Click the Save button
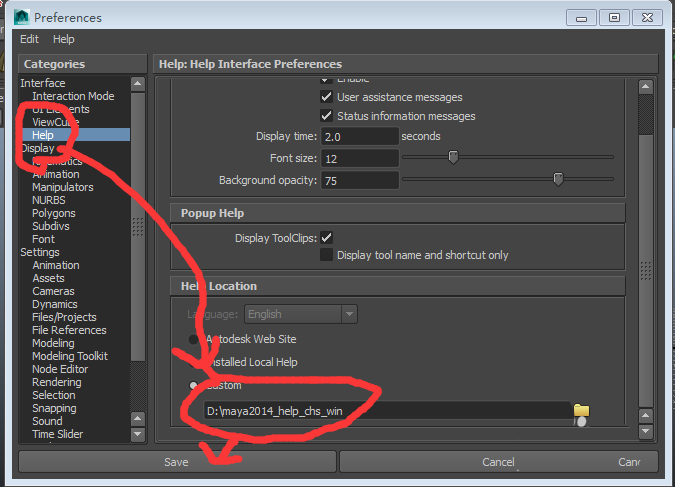 pos(177,462)
